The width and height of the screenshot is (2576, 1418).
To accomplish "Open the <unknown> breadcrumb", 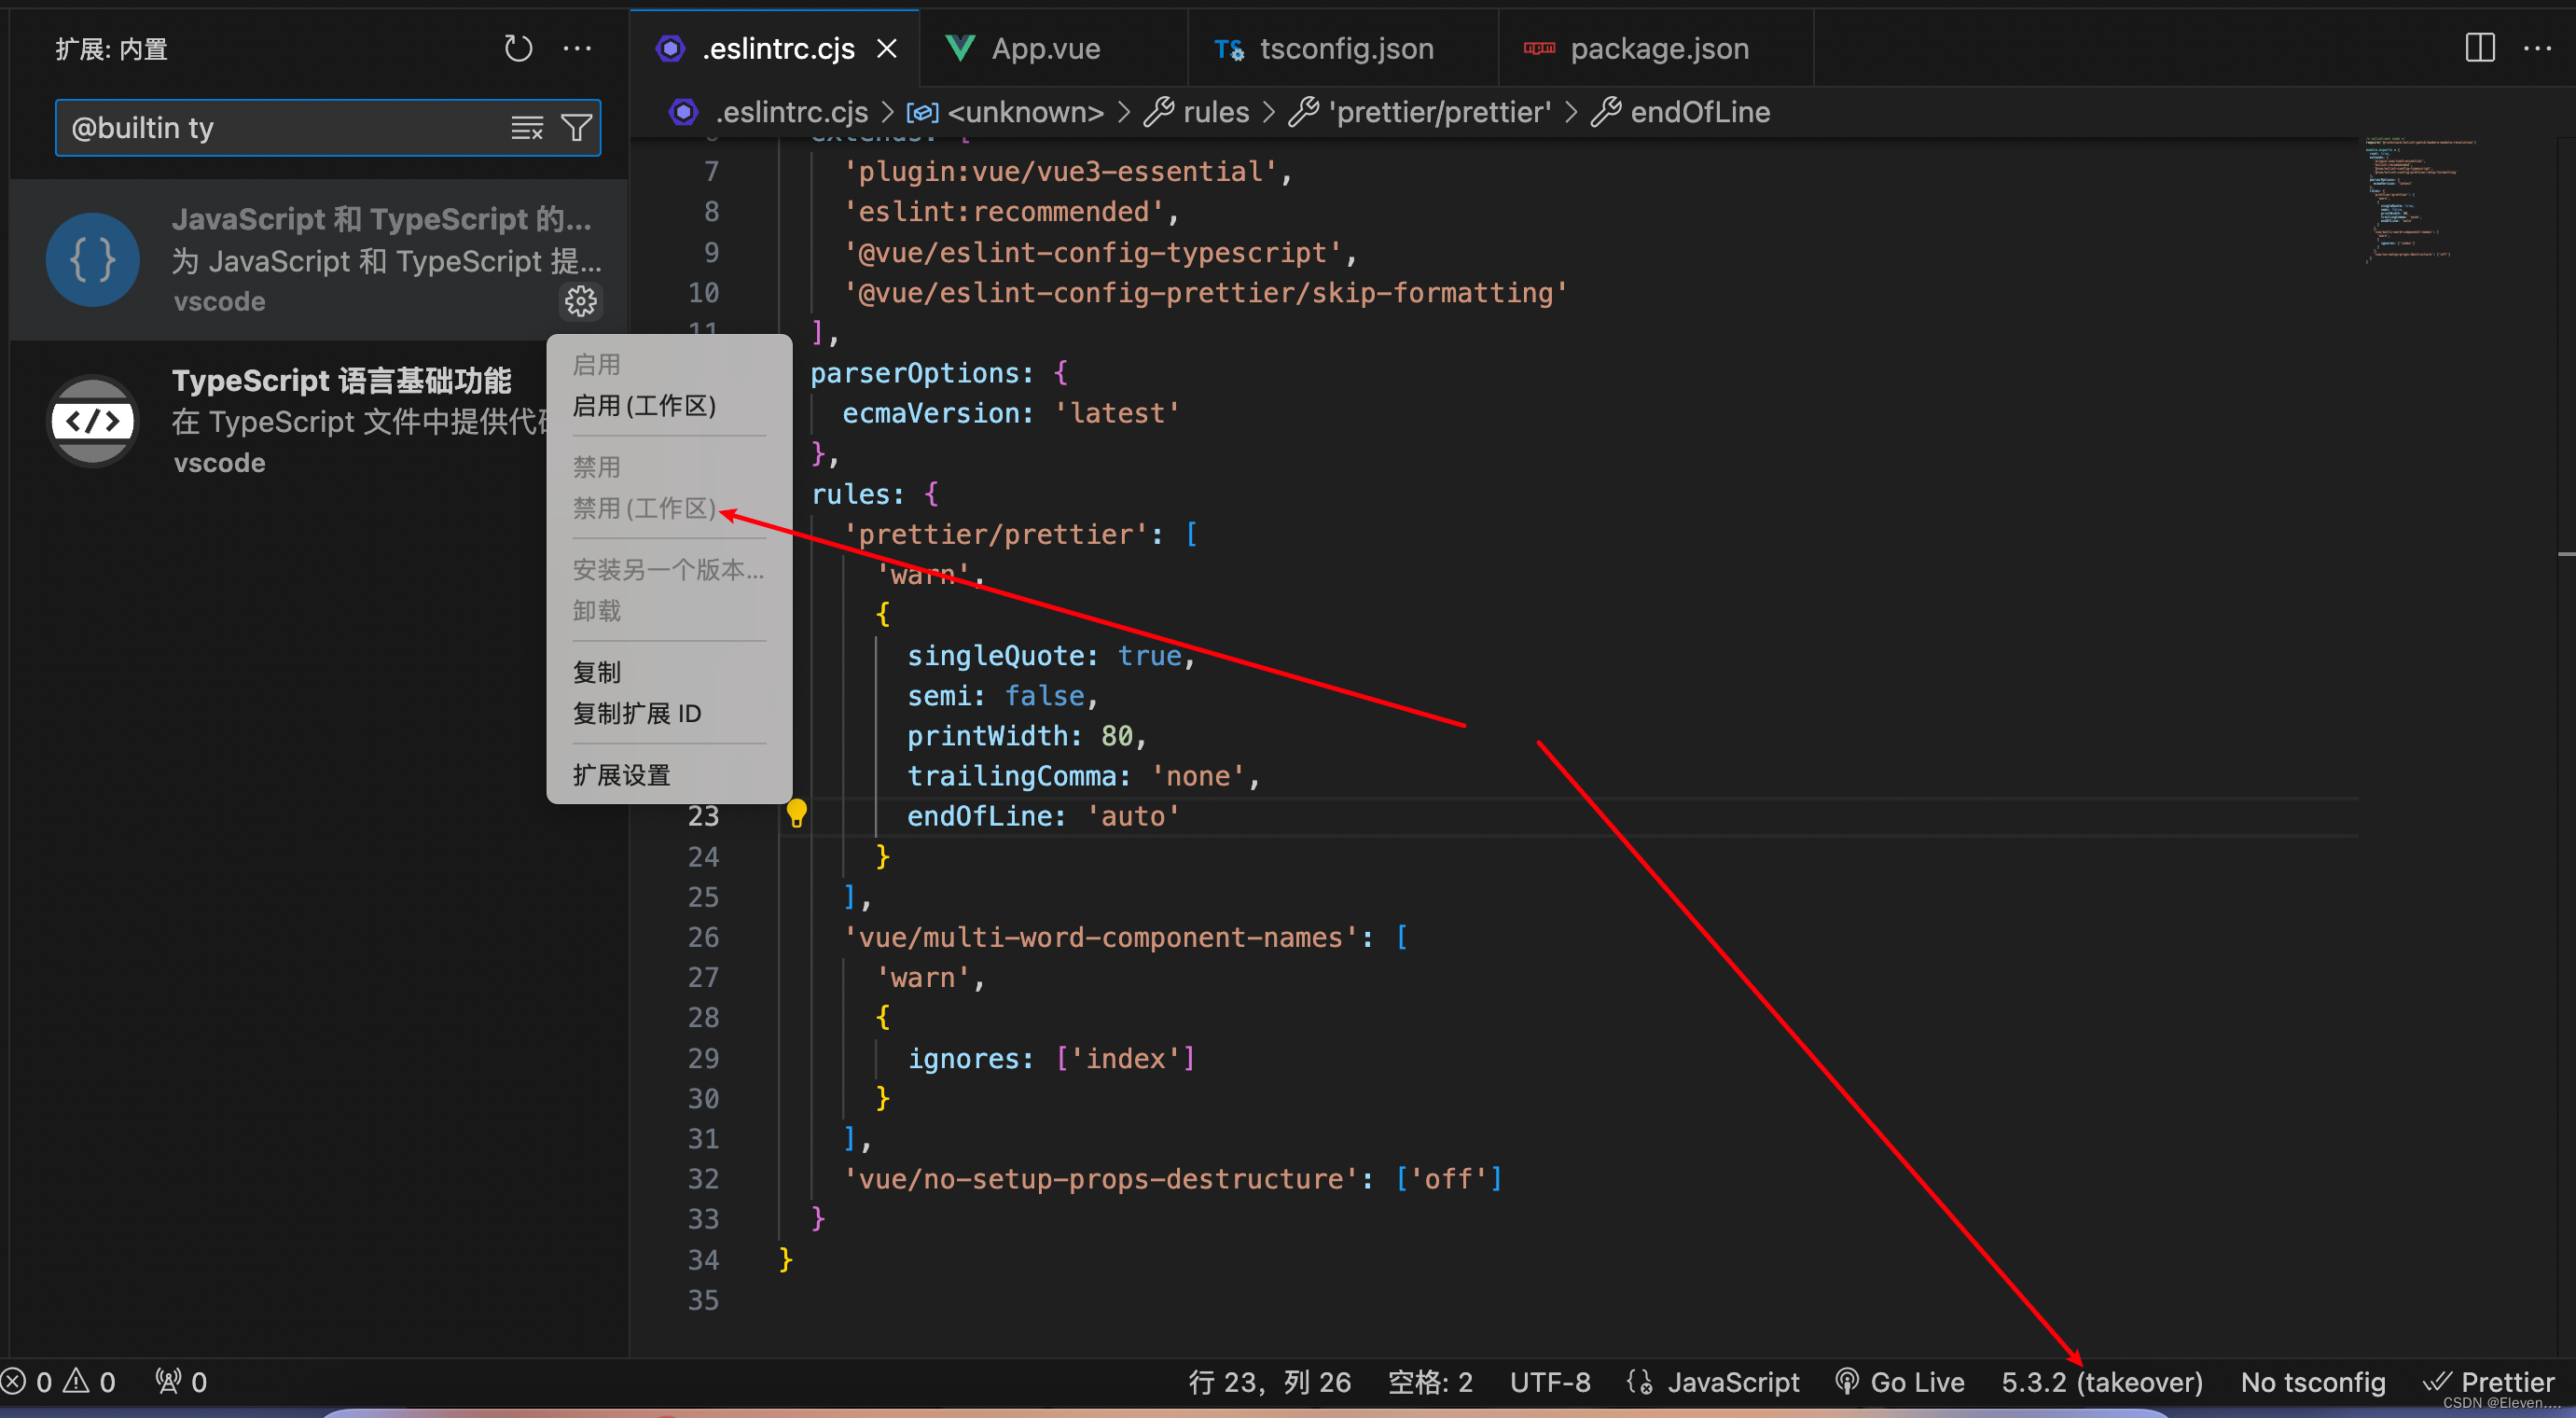I will (x=1005, y=112).
